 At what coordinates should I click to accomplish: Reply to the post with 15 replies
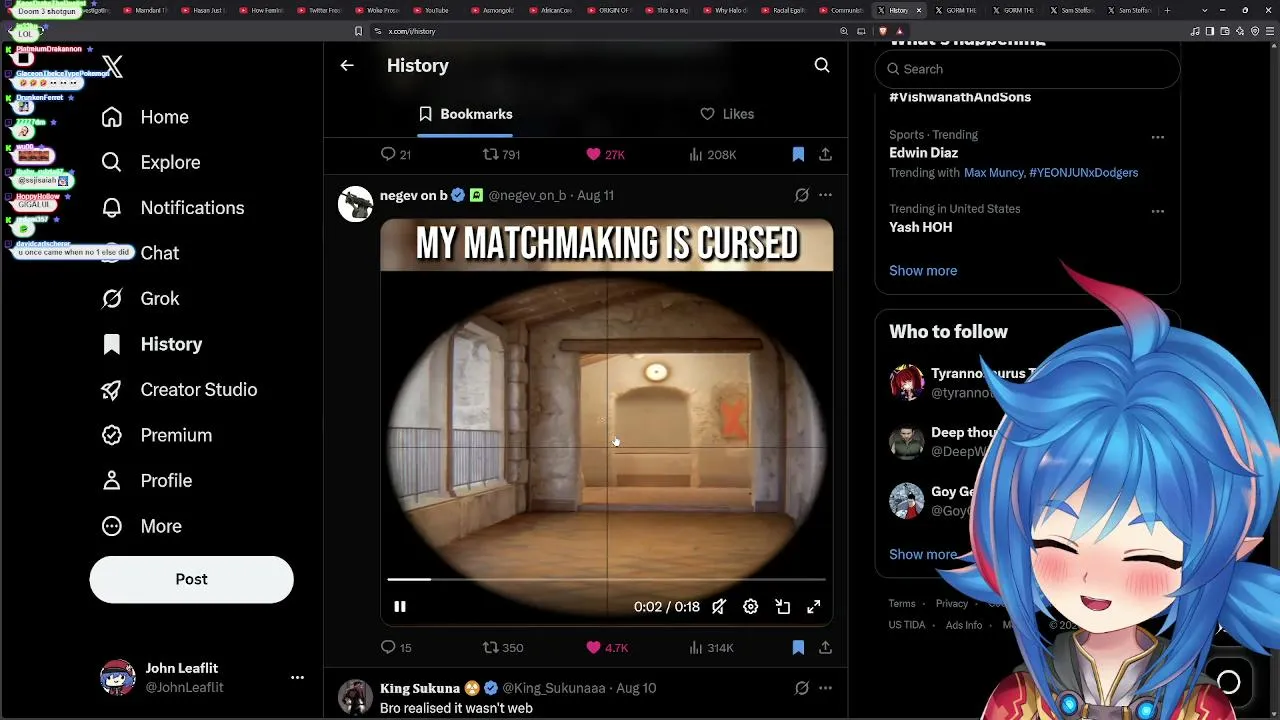tap(396, 648)
